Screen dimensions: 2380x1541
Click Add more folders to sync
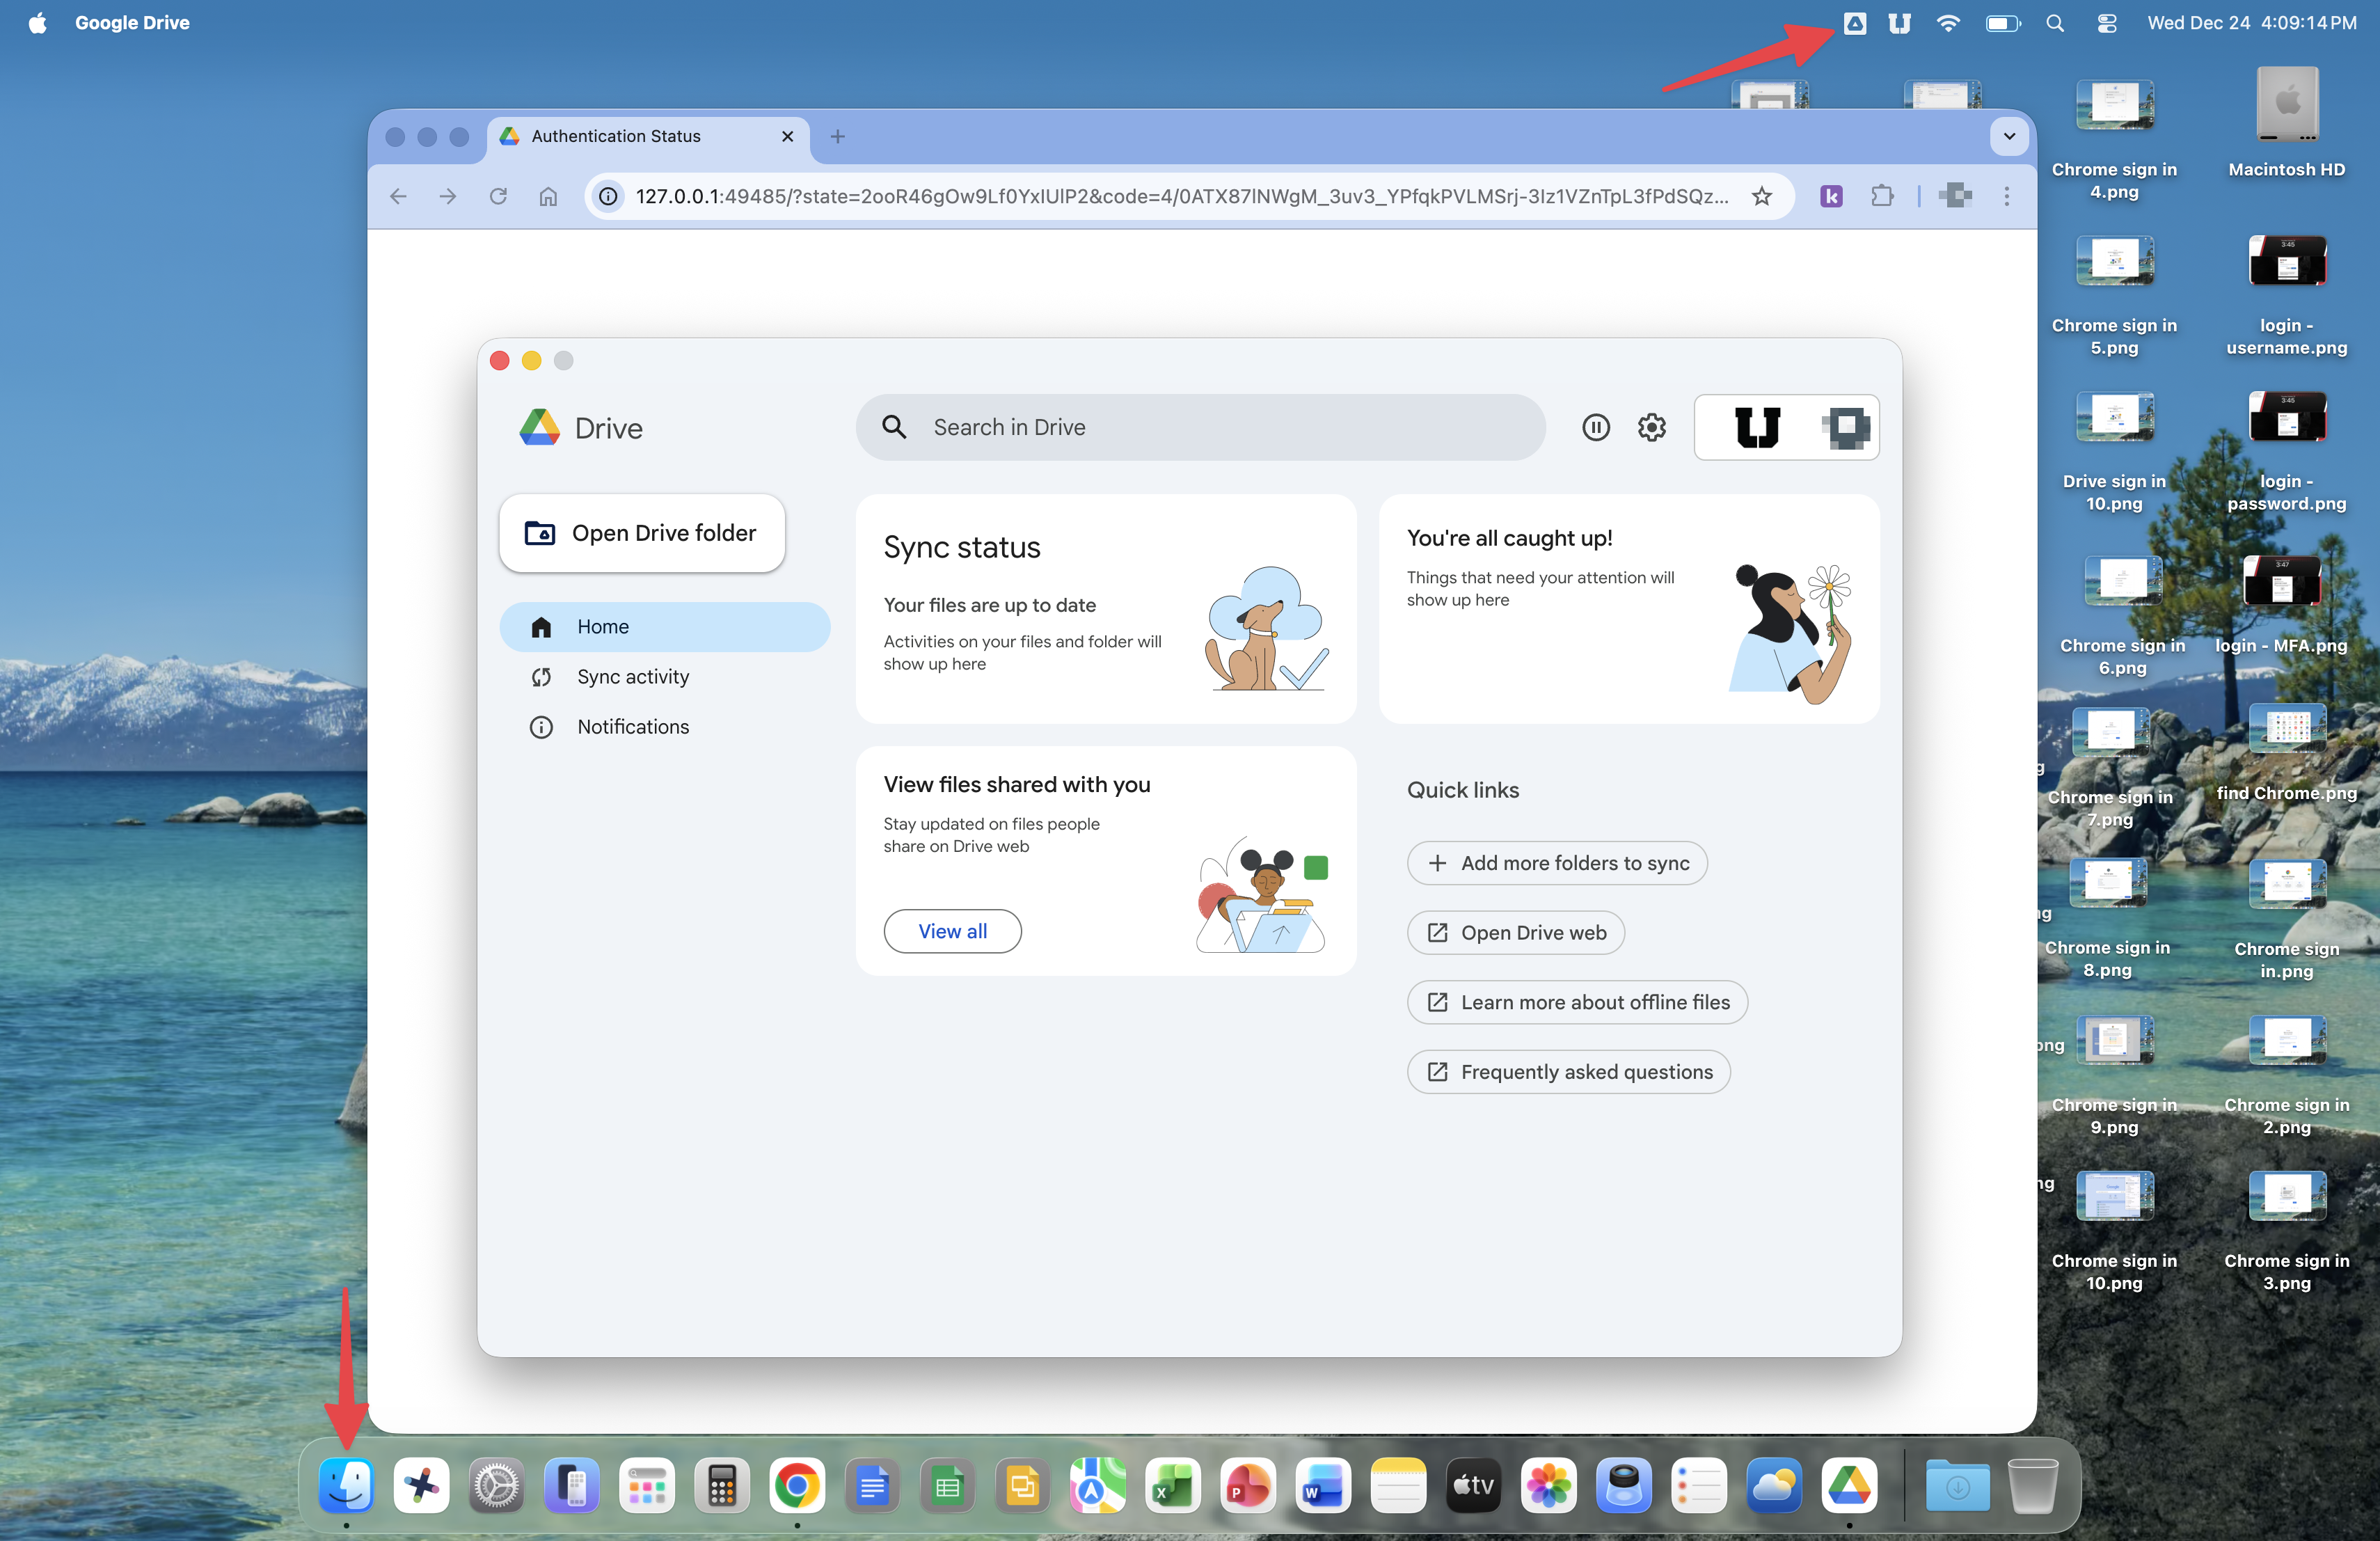pos(1557,863)
